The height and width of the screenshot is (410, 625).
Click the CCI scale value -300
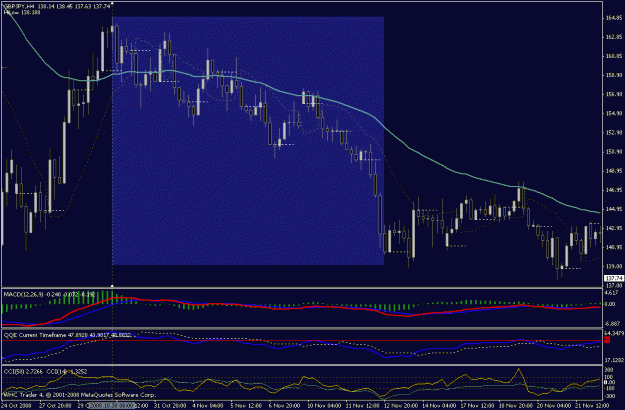(610, 396)
